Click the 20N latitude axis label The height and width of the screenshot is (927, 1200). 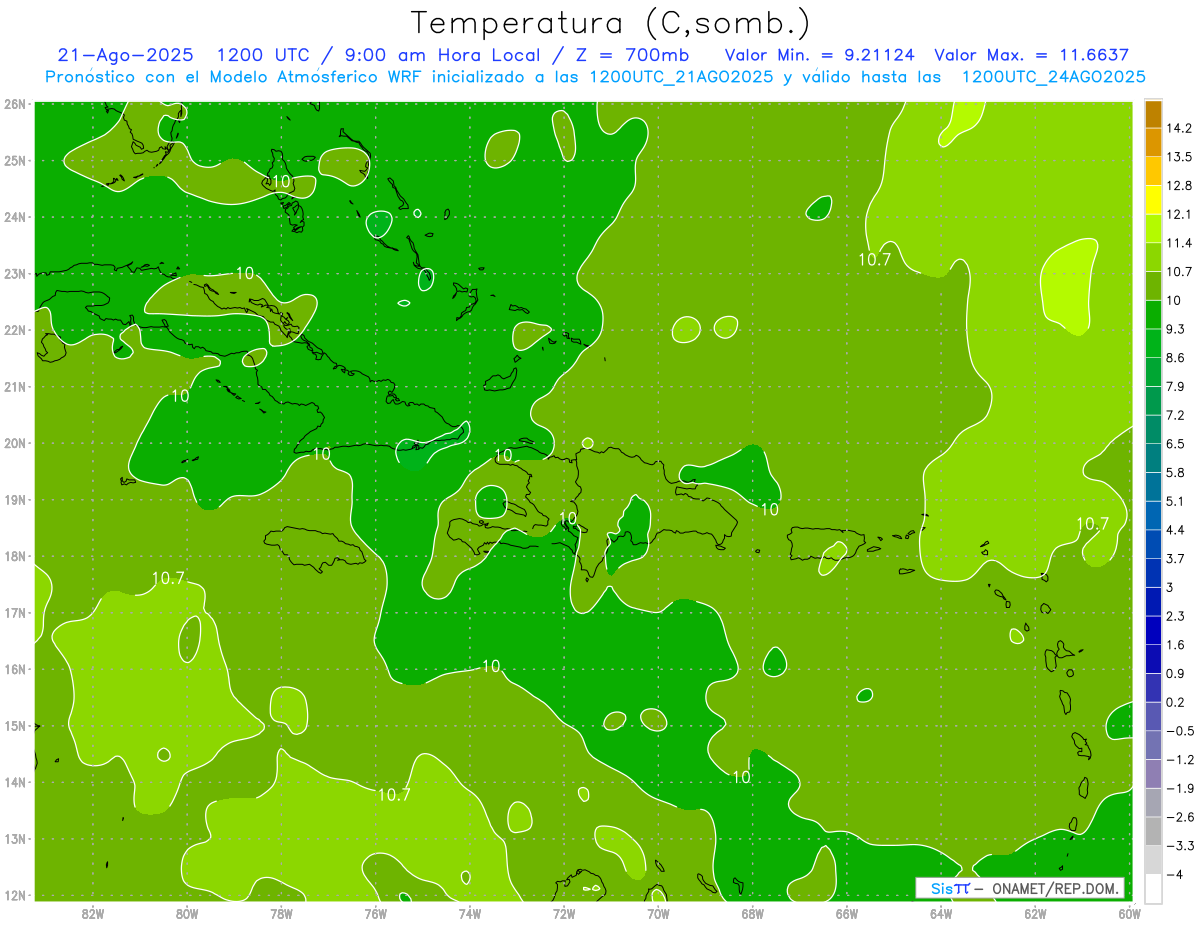14,443
